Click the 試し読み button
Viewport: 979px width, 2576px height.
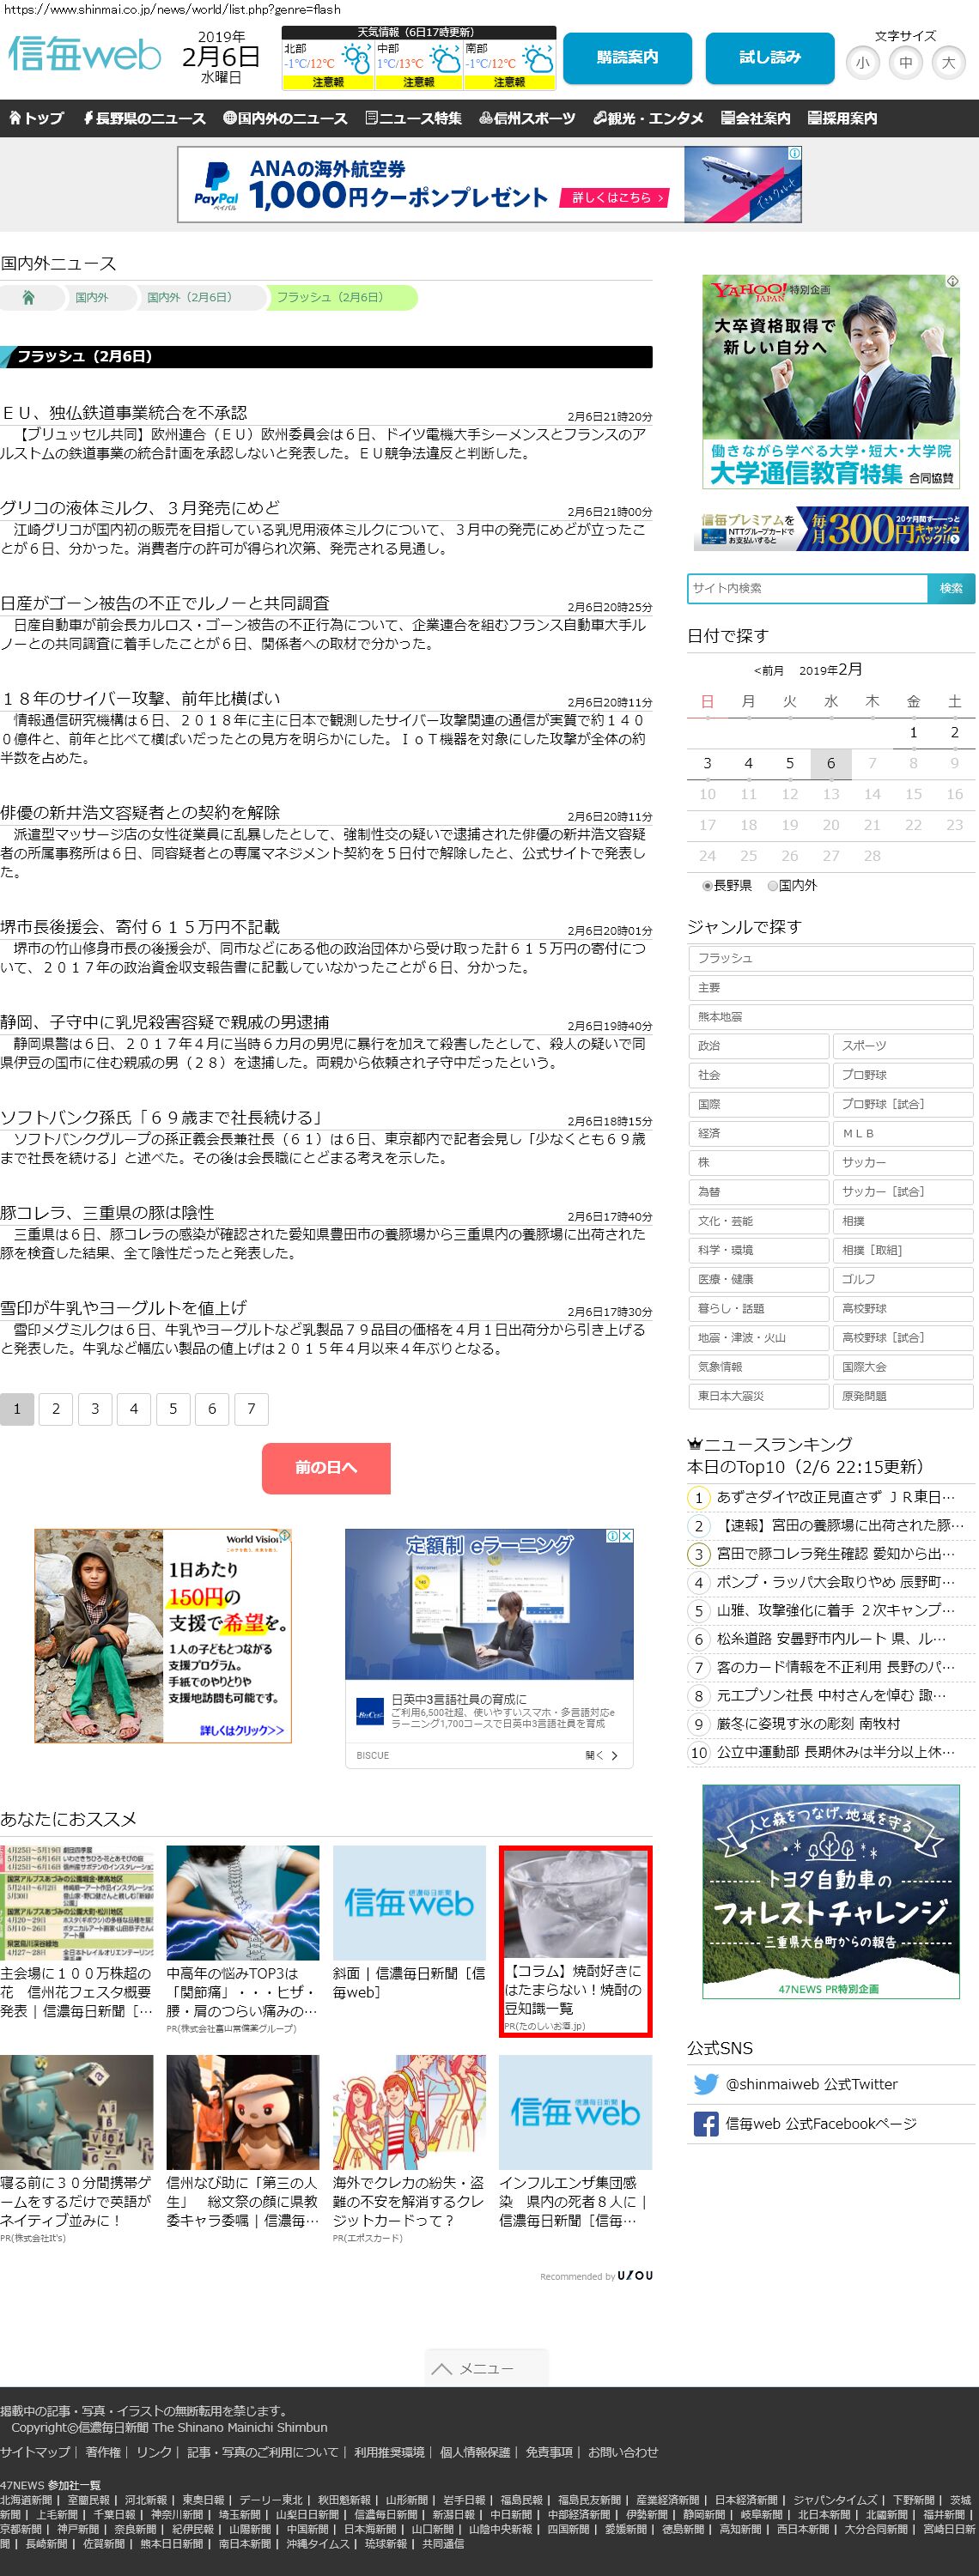[770, 58]
